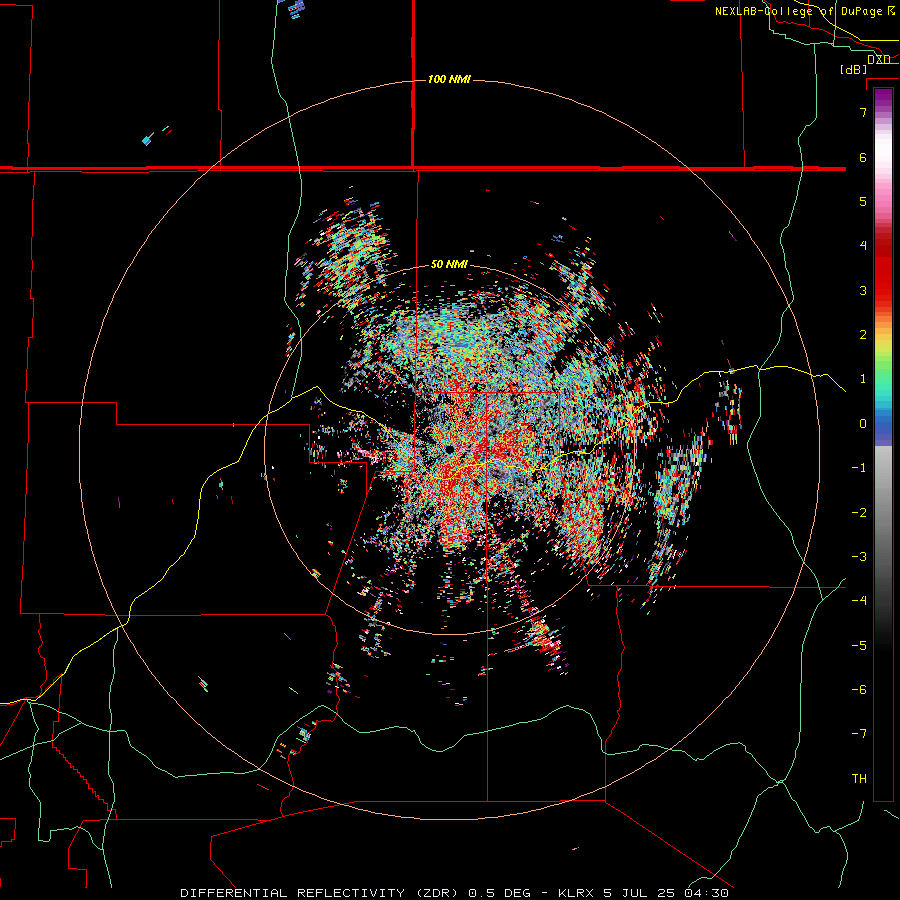Click the 6 value on the dB scale
This screenshot has height=900, width=900.
(x=863, y=157)
